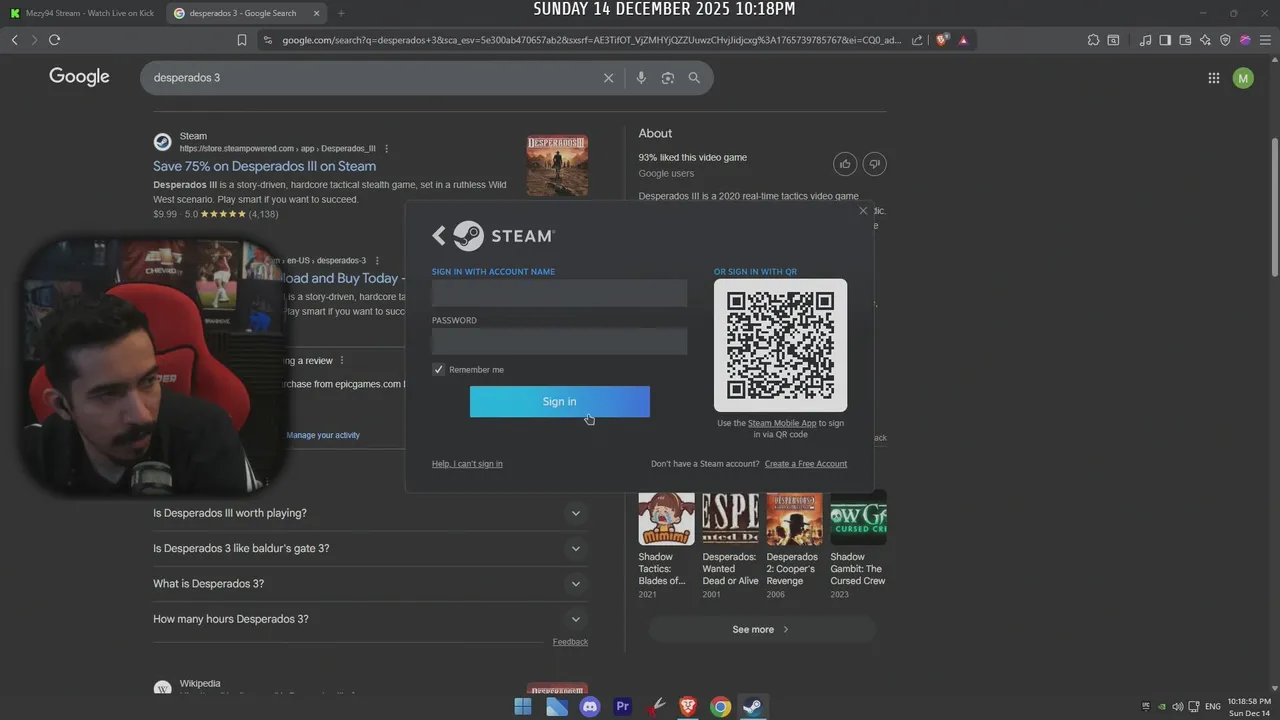The image size is (1280, 720).
Task: Click the Google logo
Action: 79,77
